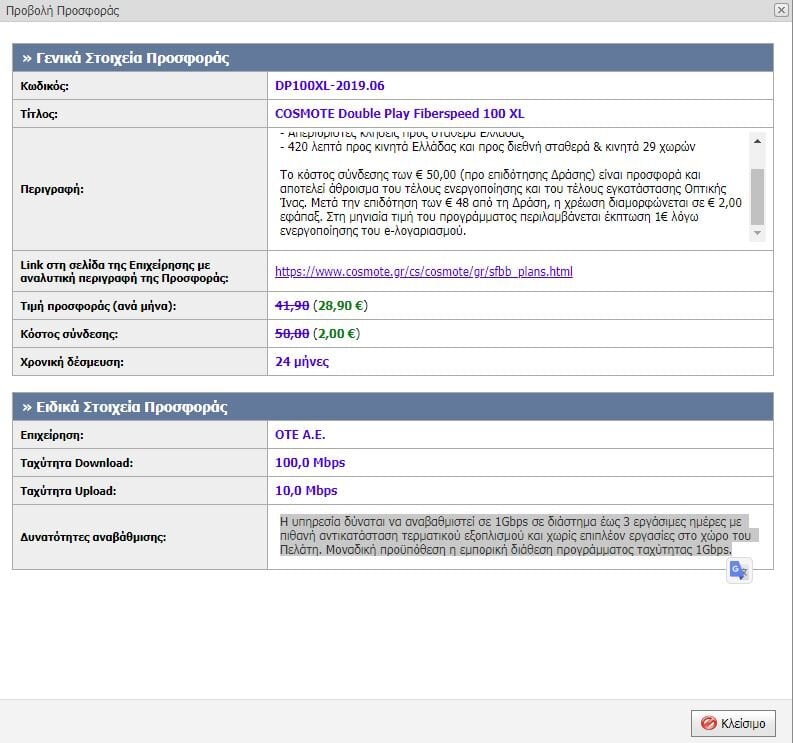The height and width of the screenshot is (743, 793).
Task: Click the Google Translate popup icon
Action: point(739,571)
